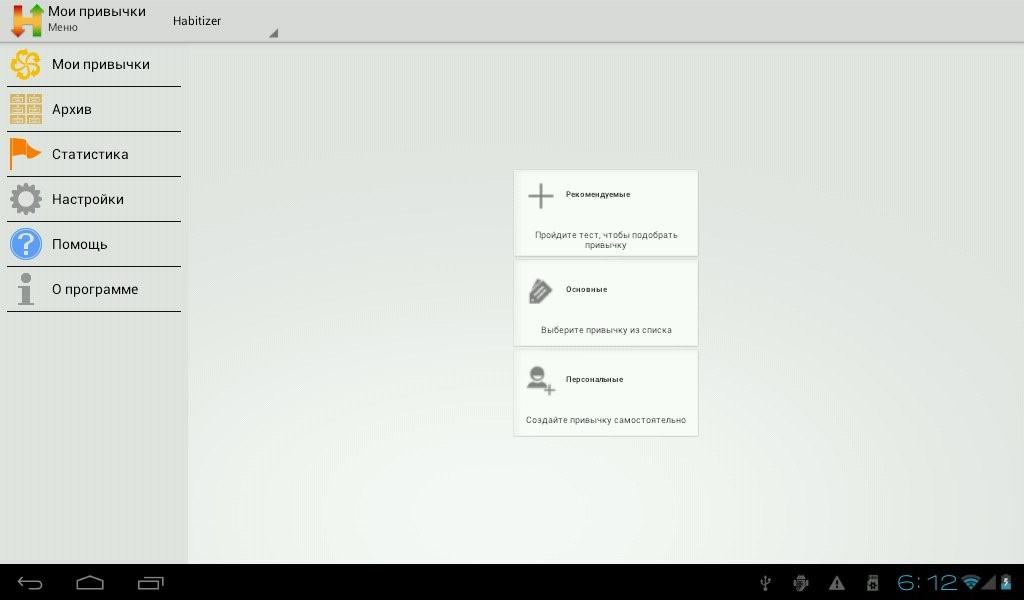Click the pencil icon for Основные

point(540,291)
